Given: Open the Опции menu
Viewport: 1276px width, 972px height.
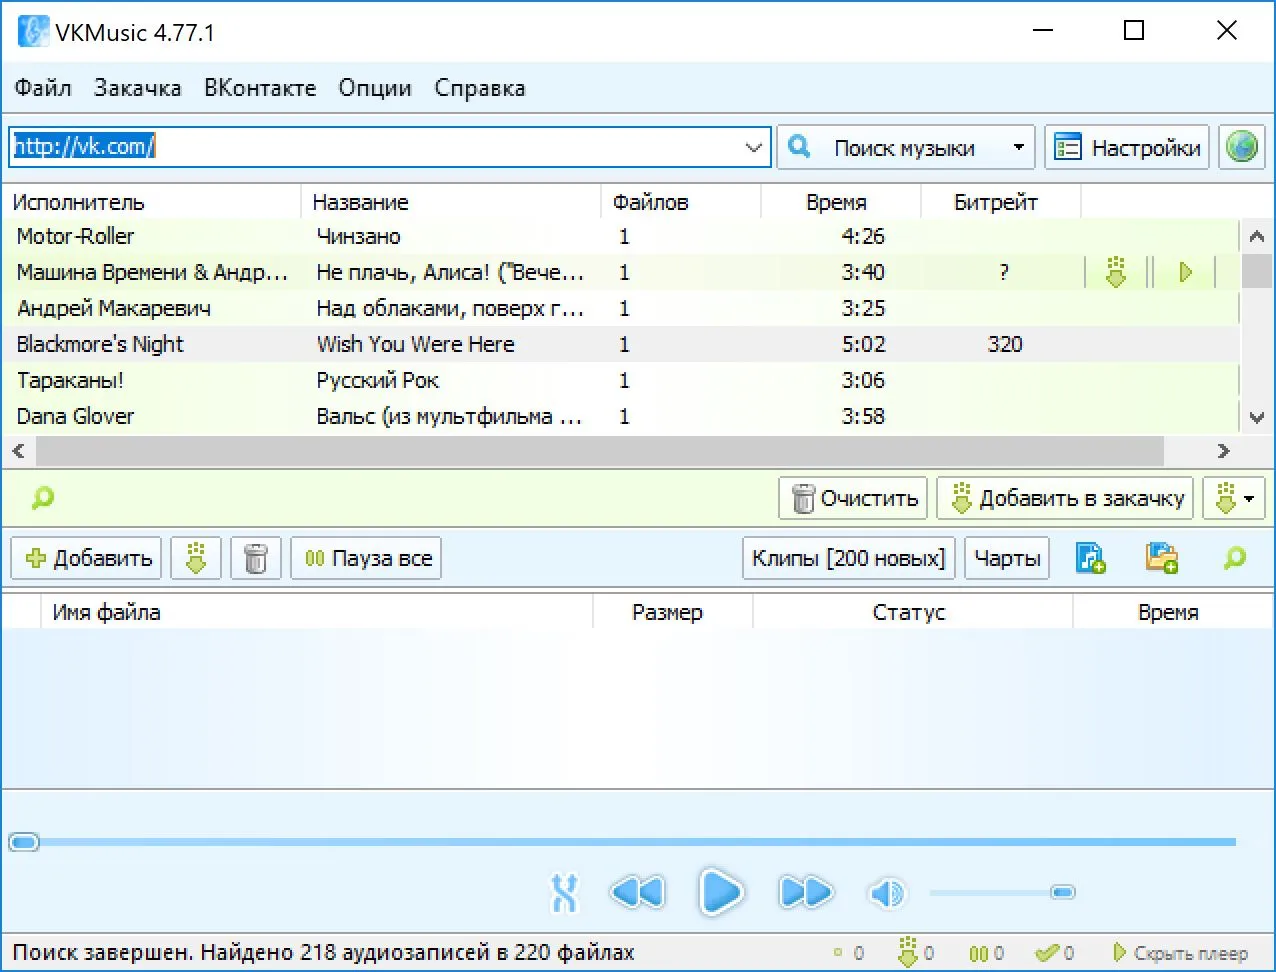Looking at the screenshot, I should tap(375, 88).
